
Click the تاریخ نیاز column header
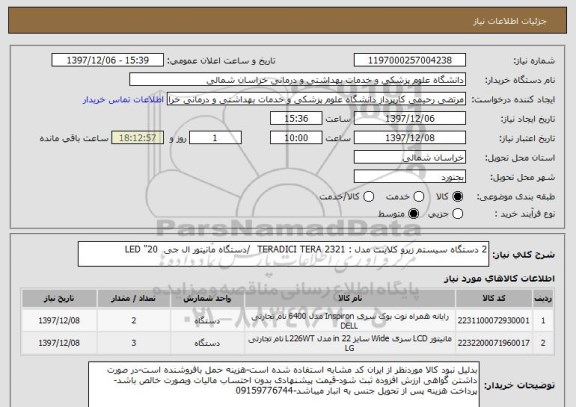pyautogui.click(x=59, y=298)
